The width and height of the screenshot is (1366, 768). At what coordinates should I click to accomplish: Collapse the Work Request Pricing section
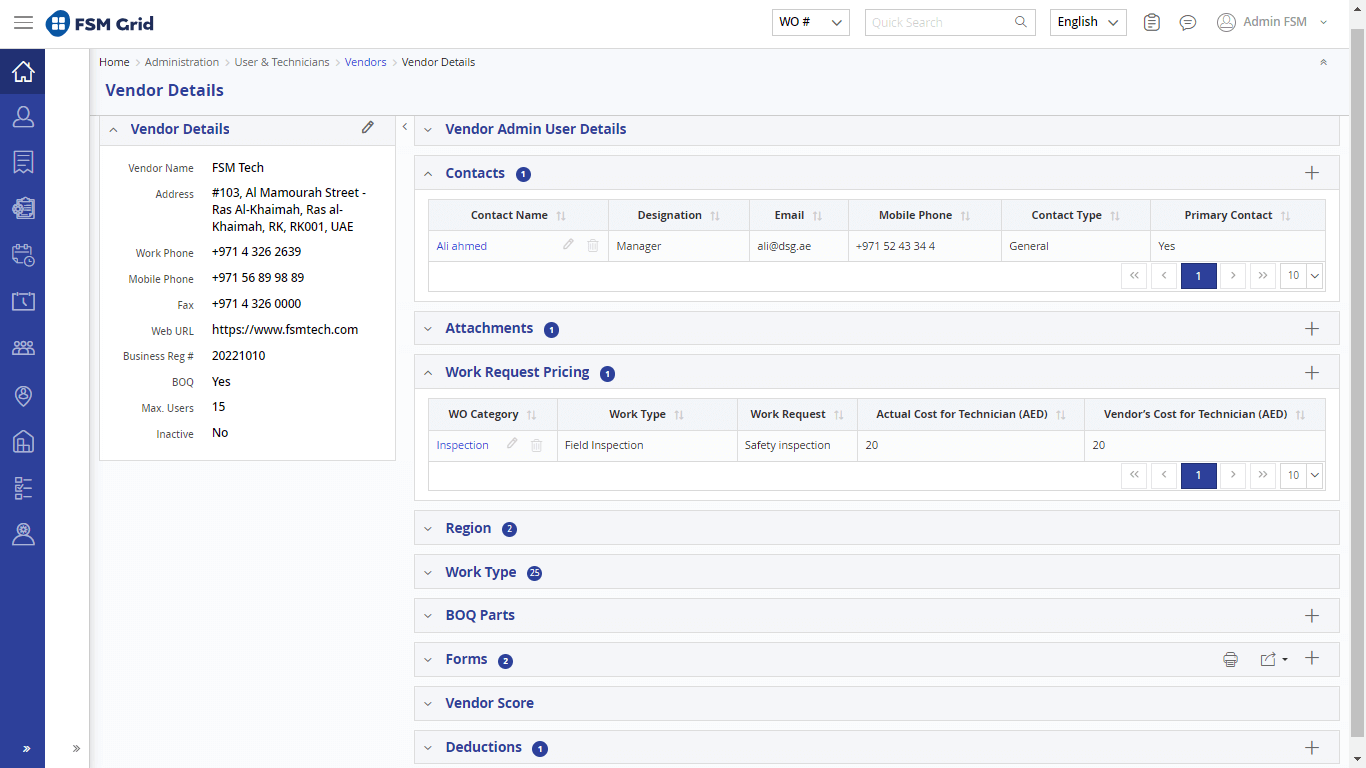(428, 372)
